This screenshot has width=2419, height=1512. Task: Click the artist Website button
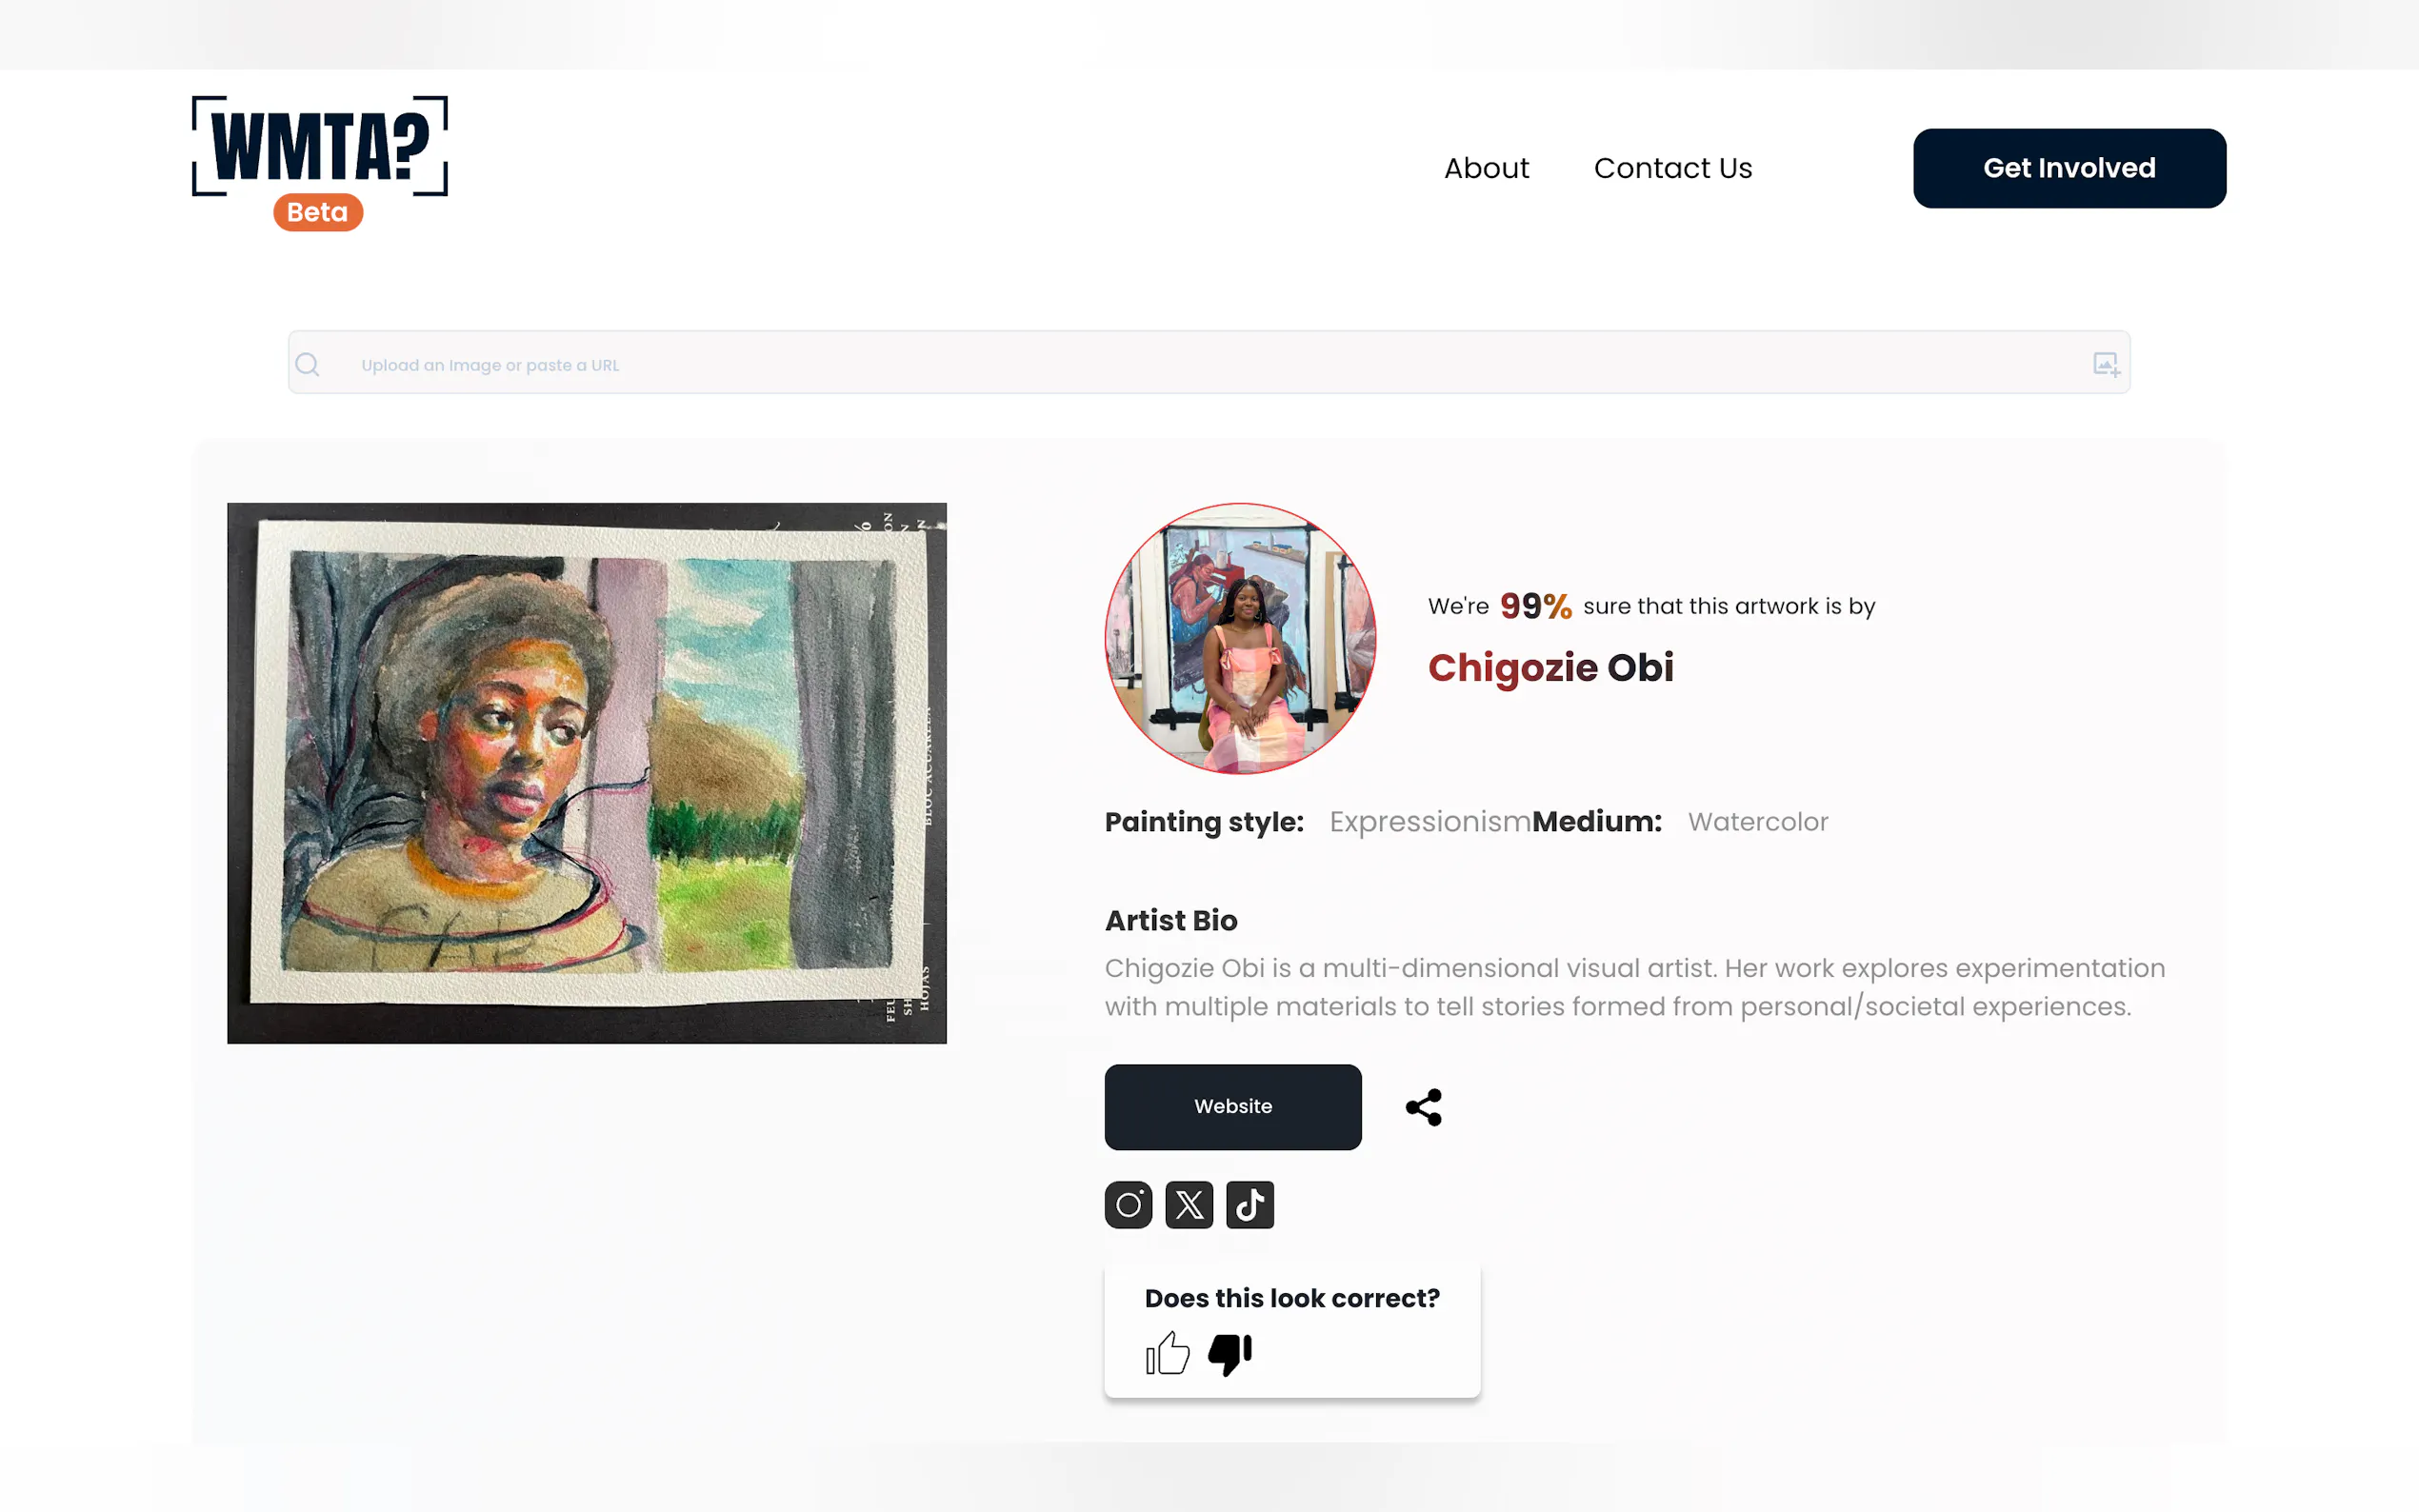click(1233, 1106)
